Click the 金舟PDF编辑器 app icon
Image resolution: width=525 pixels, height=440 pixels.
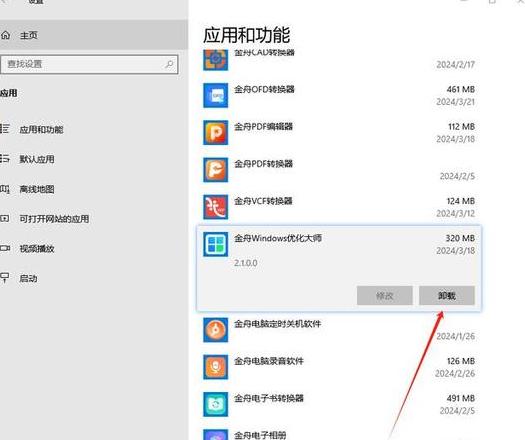[x=216, y=133]
